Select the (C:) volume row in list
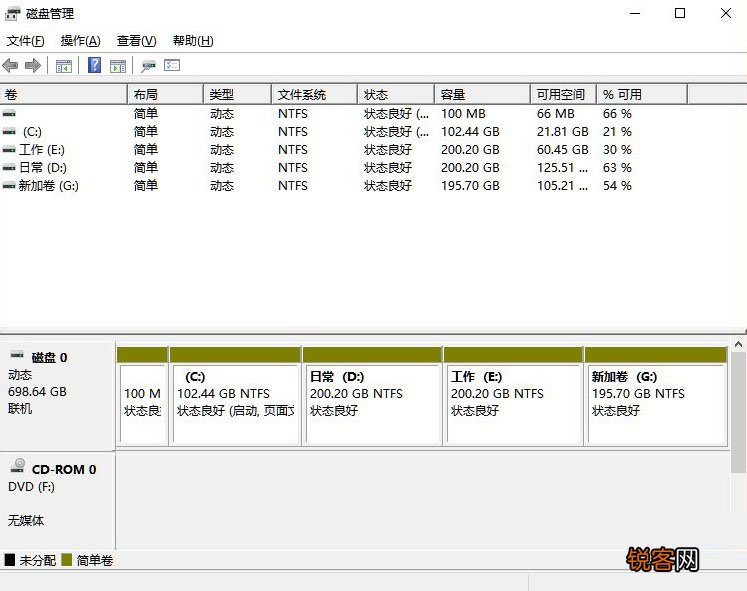Screen dimensions: 747x591 coord(343,132)
